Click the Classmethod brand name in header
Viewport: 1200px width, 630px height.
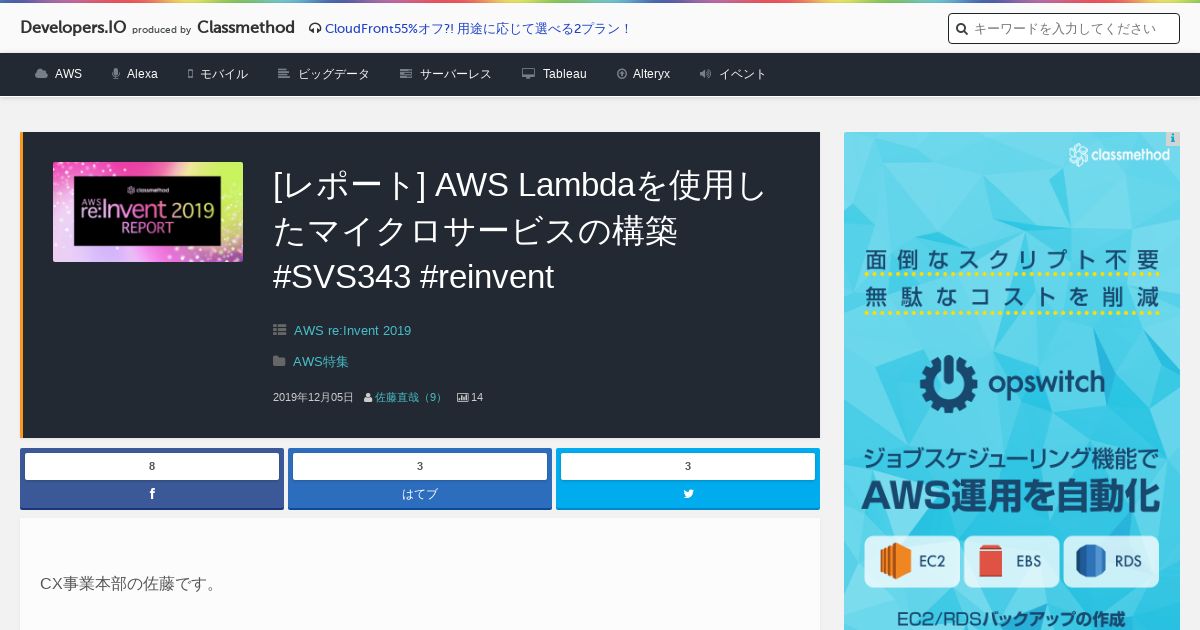click(x=246, y=27)
